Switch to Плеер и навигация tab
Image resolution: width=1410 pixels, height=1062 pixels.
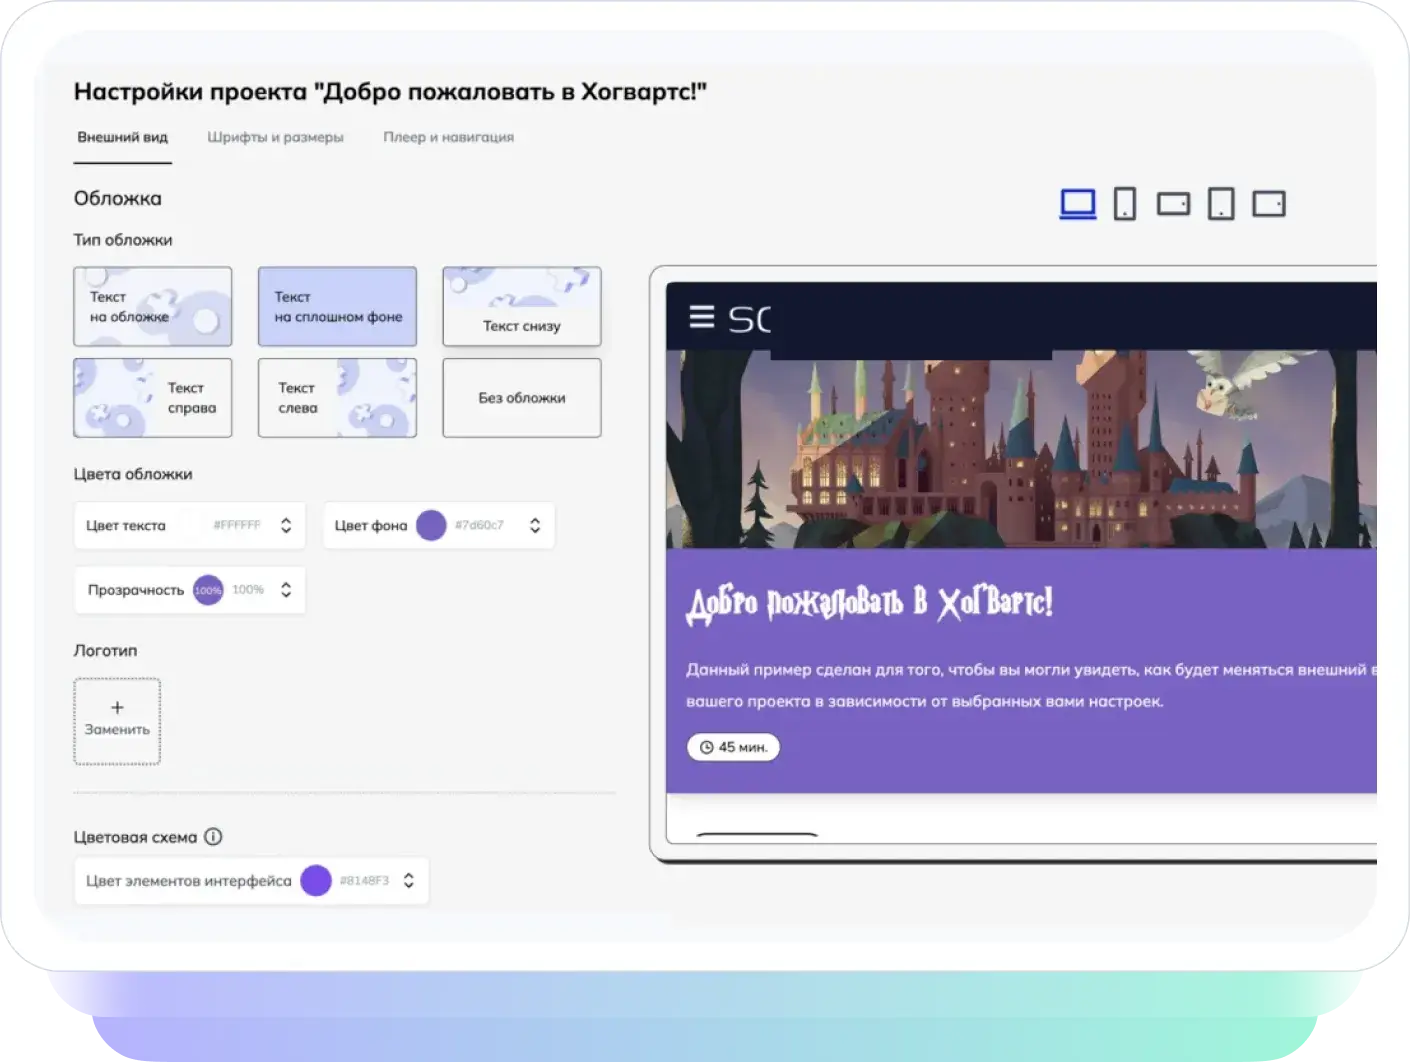tap(448, 137)
